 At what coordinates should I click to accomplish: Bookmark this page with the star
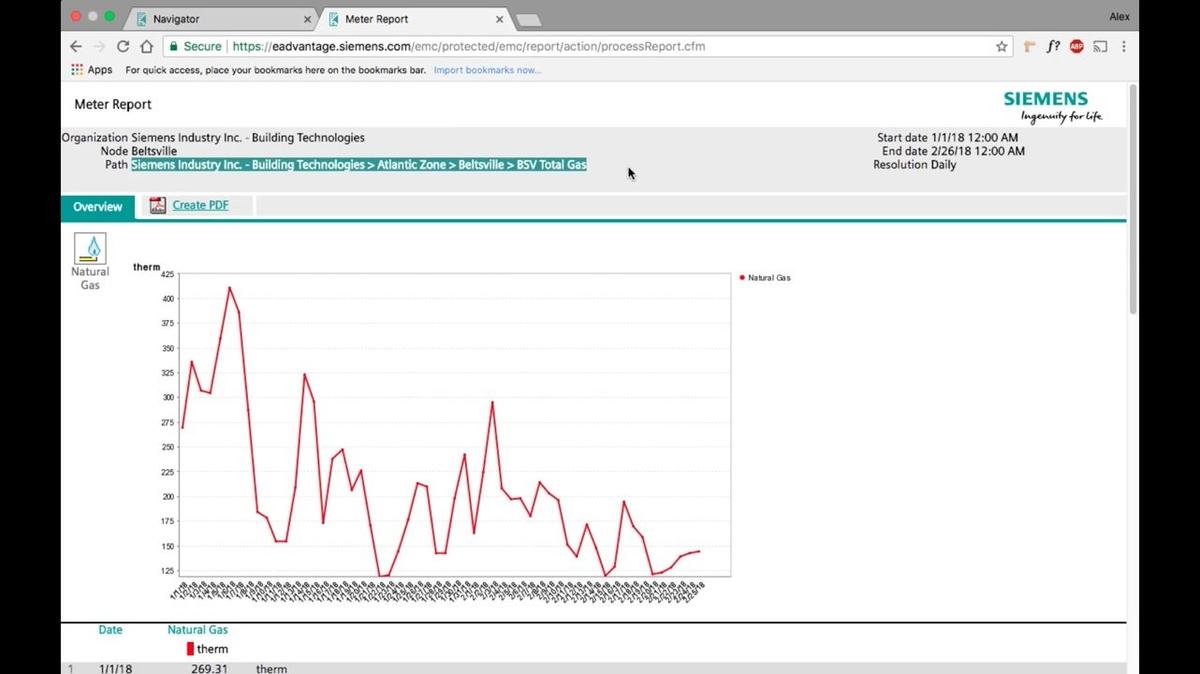tap(1002, 46)
